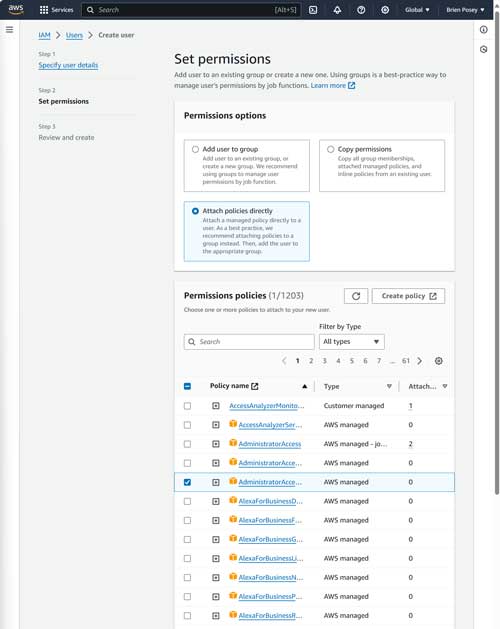Click the policy icon of AlexaForBusinessP... row
The height and width of the screenshot is (629, 500).
pyautogui.click(x=233, y=596)
